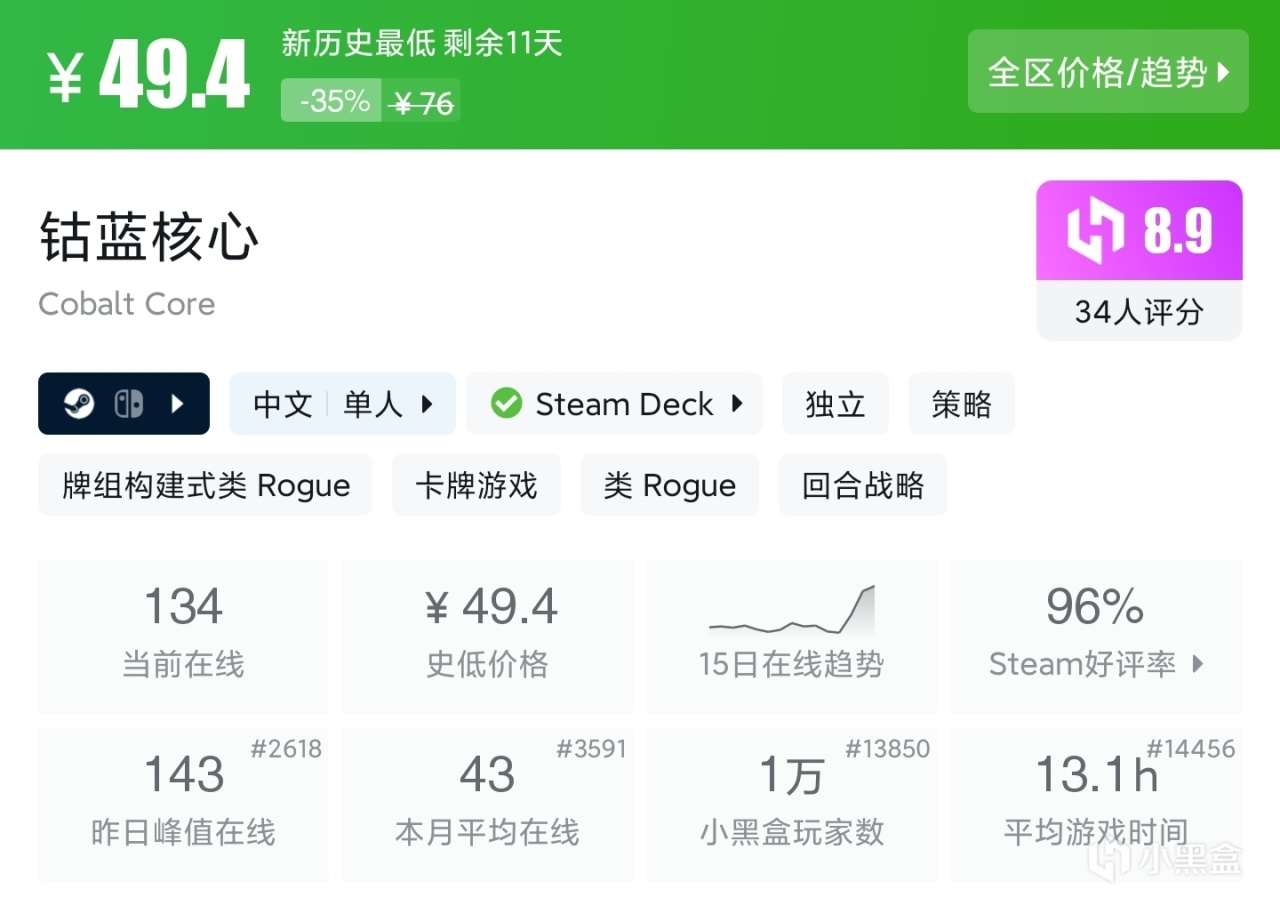Open the 34人评分 rating count
Image resolution: width=1280 pixels, height=905 pixels.
[1139, 312]
